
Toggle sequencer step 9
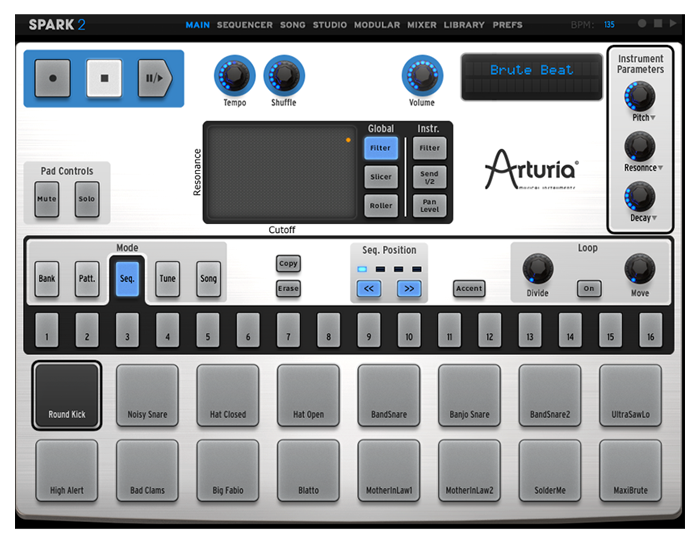click(369, 330)
